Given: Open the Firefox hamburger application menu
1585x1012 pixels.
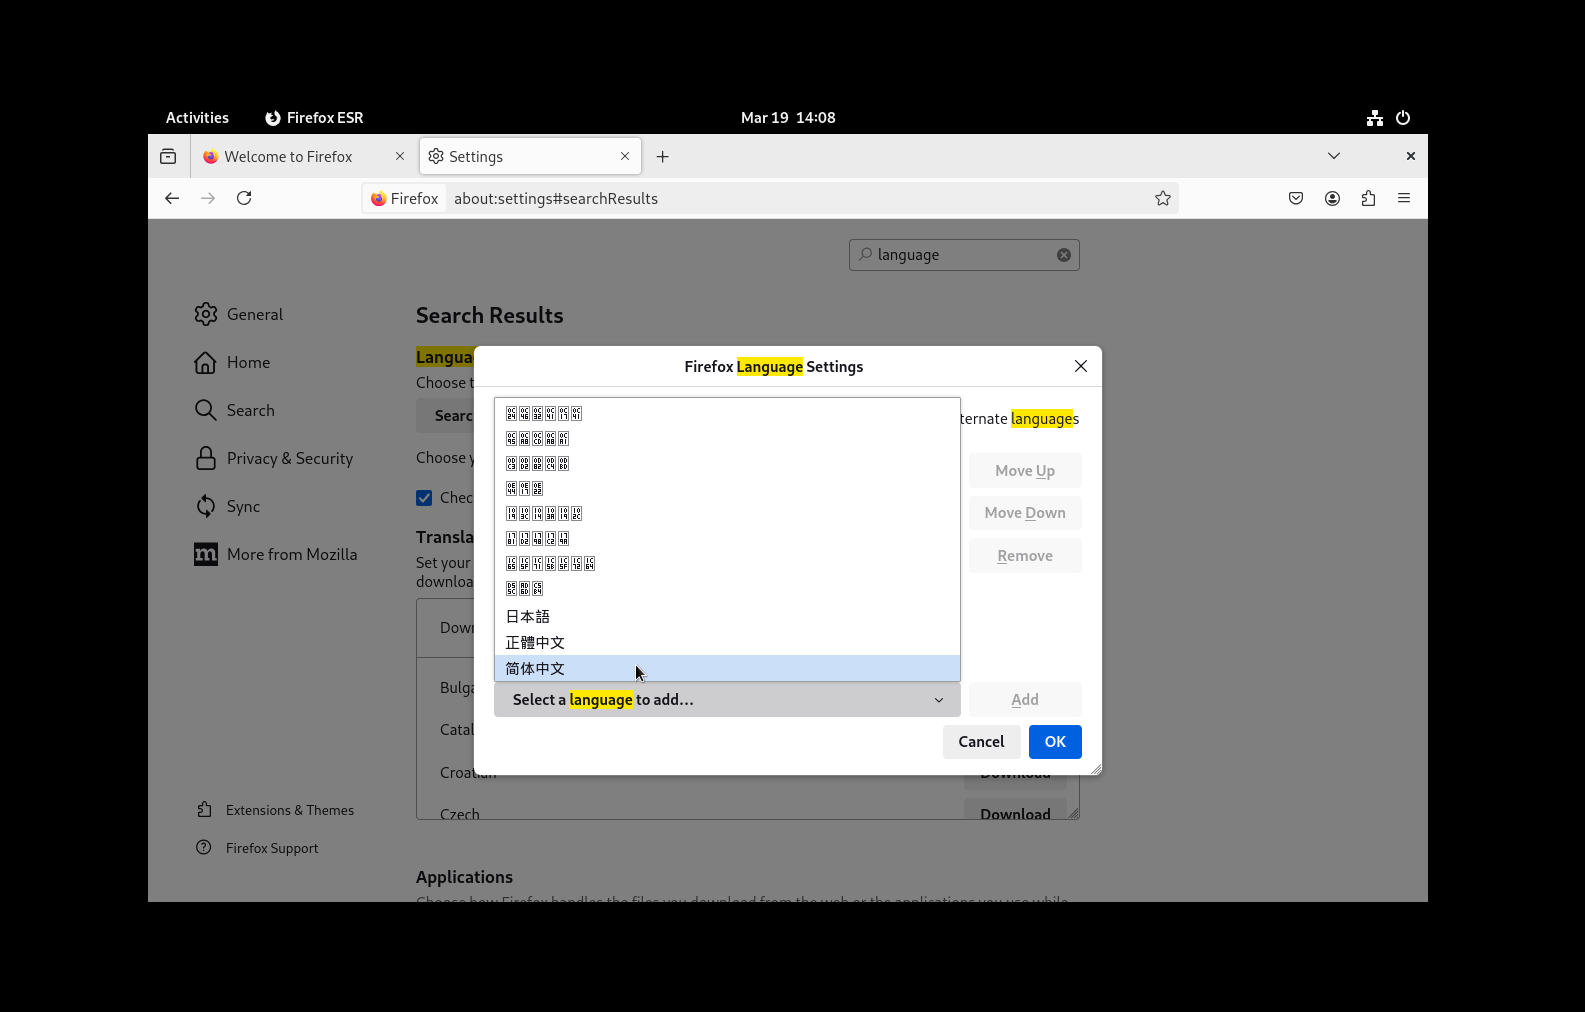Looking at the screenshot, I should coord(1404,198).
